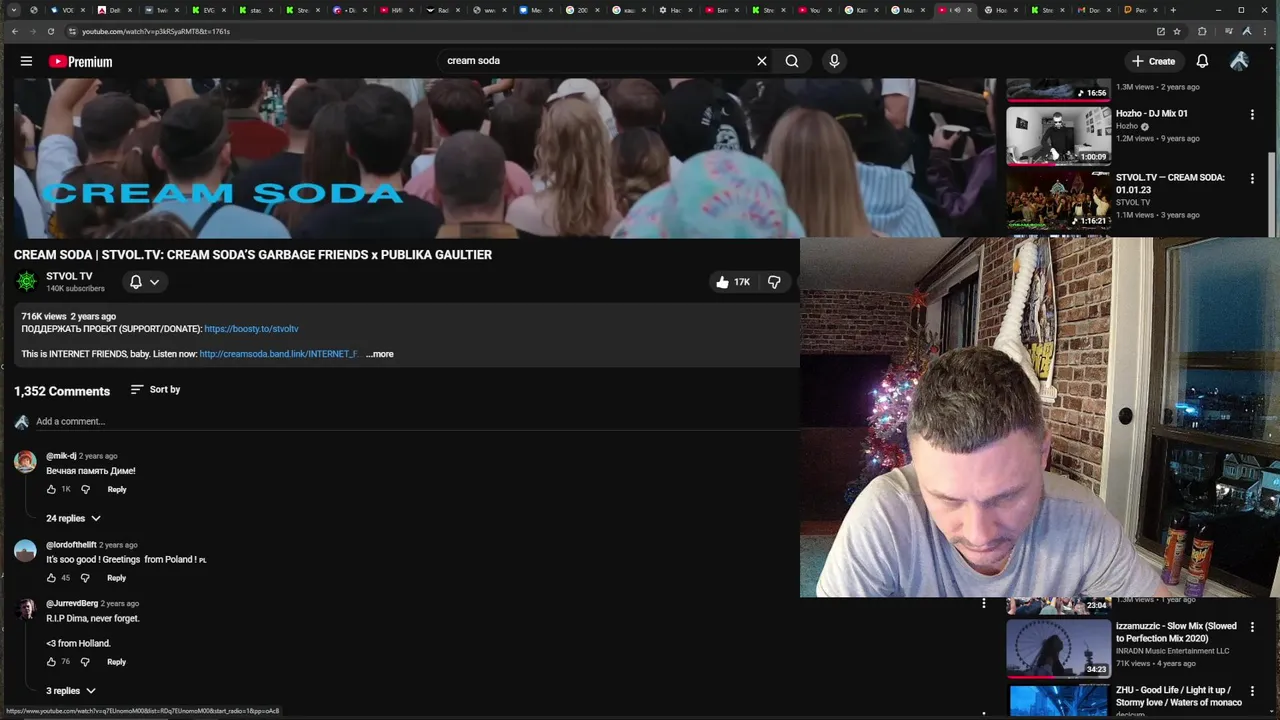Open Hozho DJ Mix 01 thumbnail

point(1058,135)
